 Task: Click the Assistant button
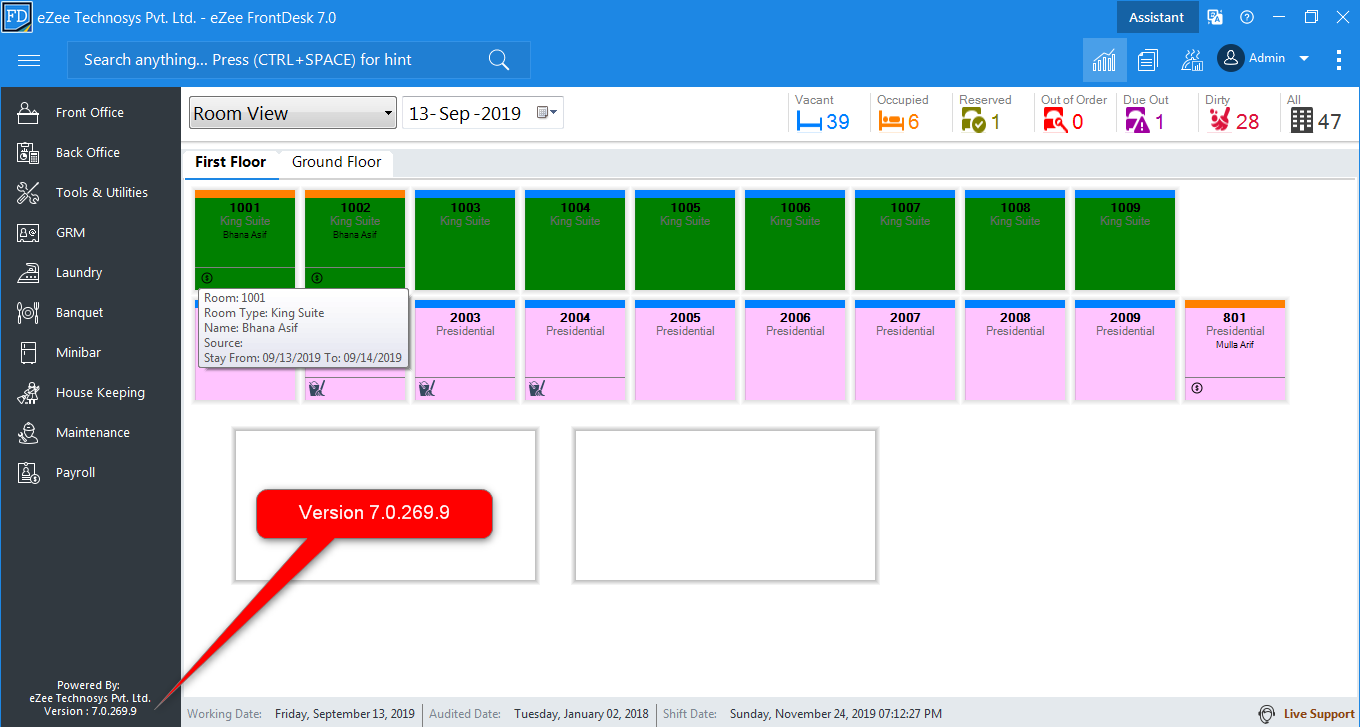tap(1157, 17)
